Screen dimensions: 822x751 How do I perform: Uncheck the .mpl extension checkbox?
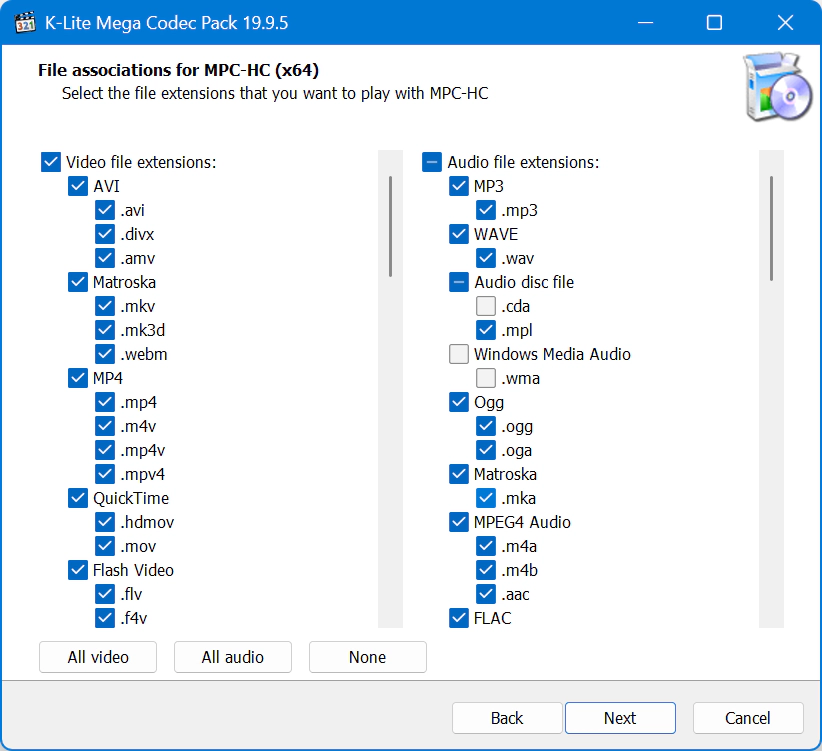coord(486,330)
